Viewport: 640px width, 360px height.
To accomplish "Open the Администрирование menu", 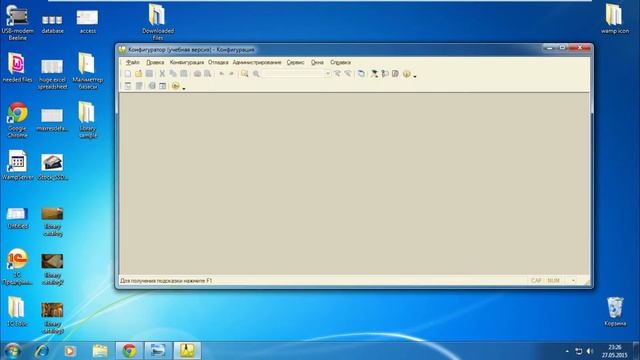I will click(x=257, y=62).
